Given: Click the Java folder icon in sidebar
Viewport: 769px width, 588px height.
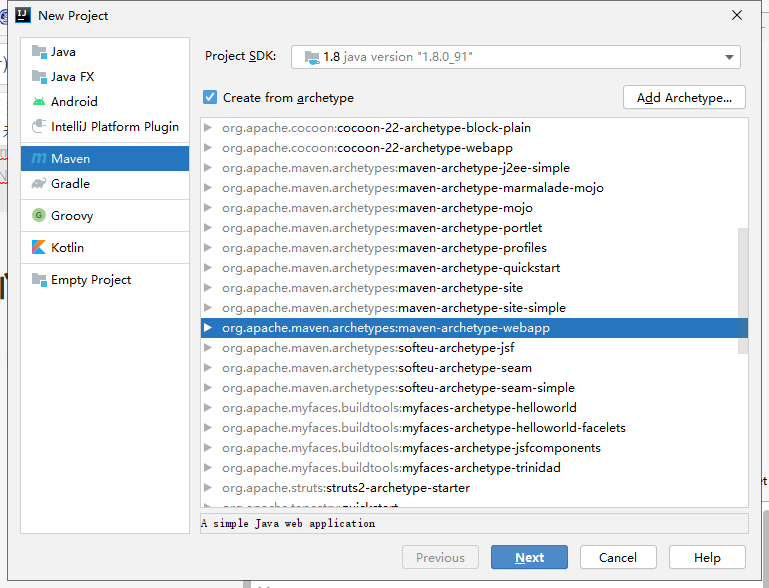Looking at the screenshot, I should click(x=39, y=52).
